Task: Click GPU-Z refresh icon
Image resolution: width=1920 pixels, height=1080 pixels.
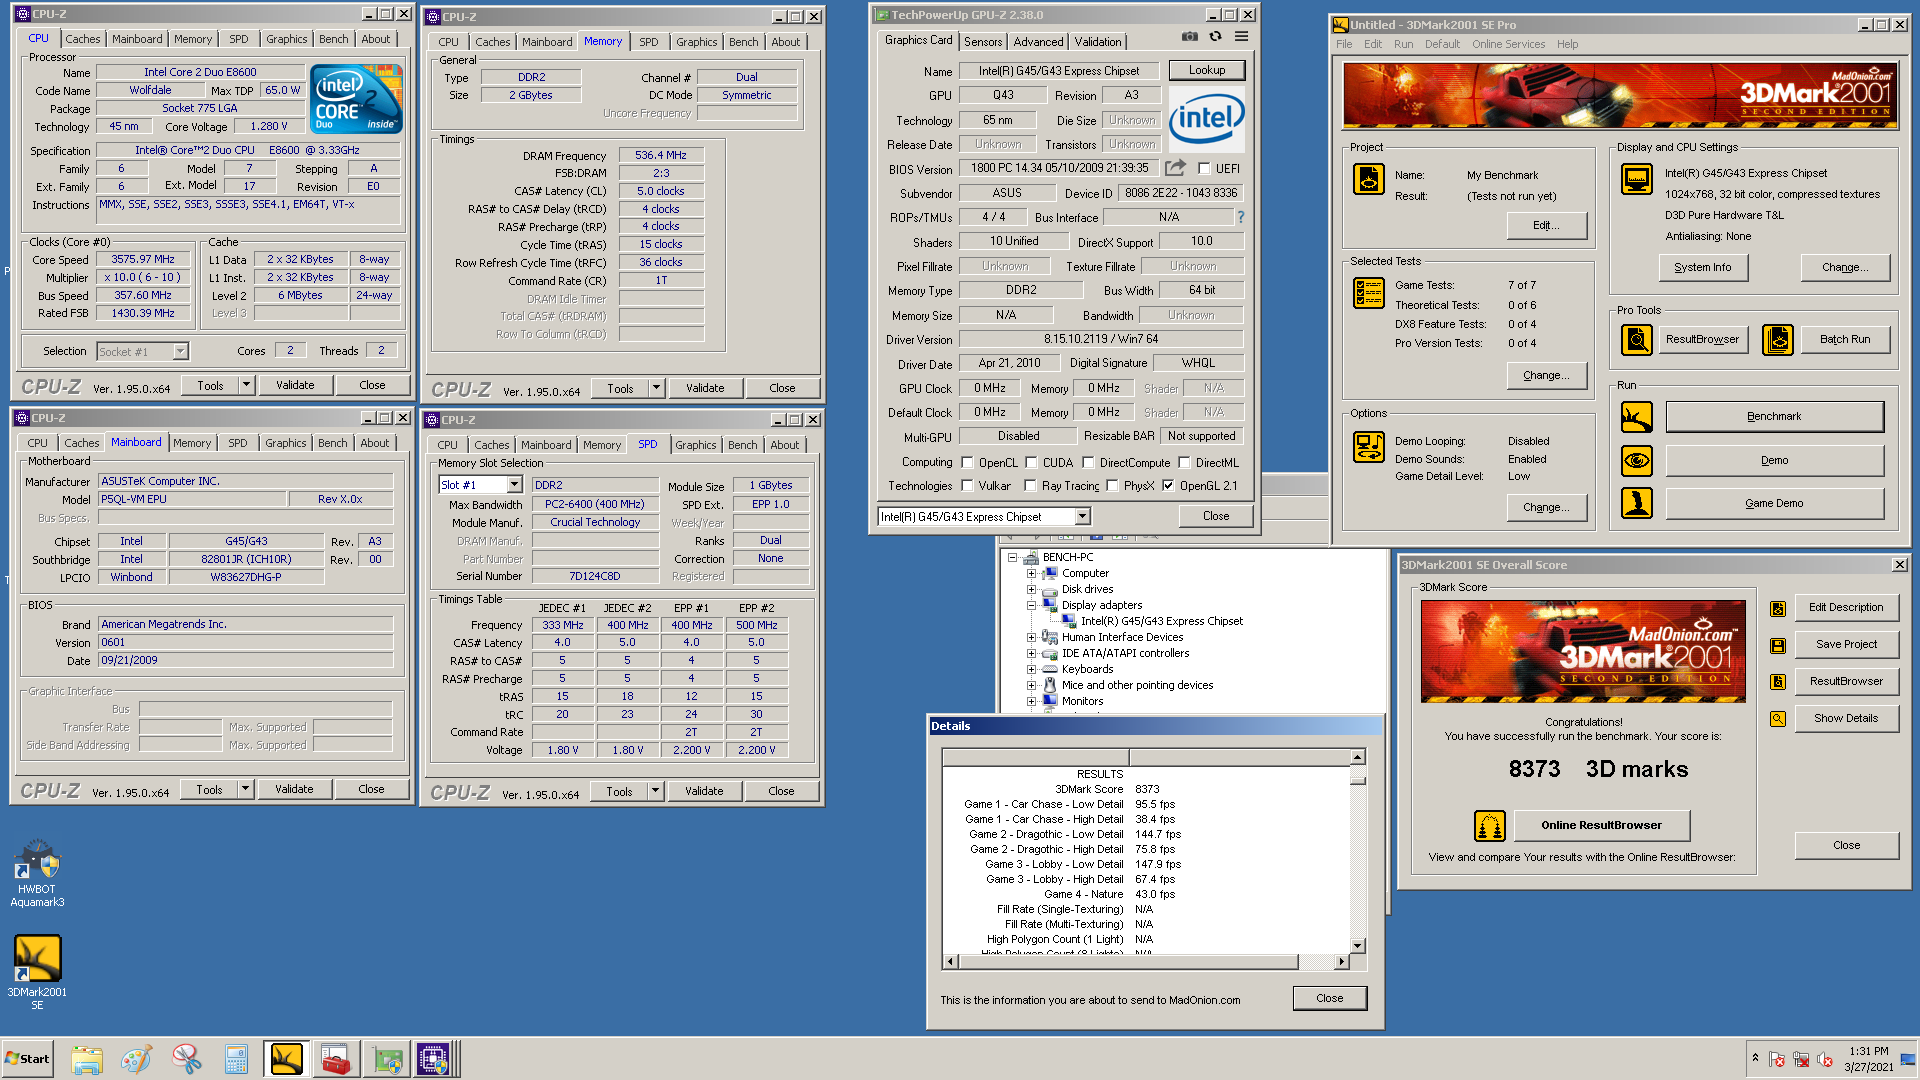Action: (x=1215, y=36)
